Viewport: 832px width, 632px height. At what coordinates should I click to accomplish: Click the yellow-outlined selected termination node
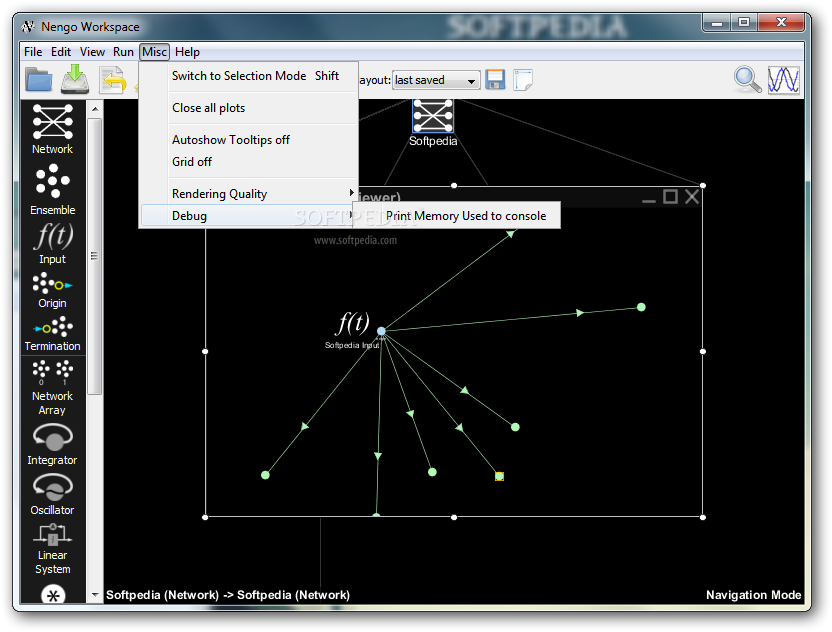point(499,477)
